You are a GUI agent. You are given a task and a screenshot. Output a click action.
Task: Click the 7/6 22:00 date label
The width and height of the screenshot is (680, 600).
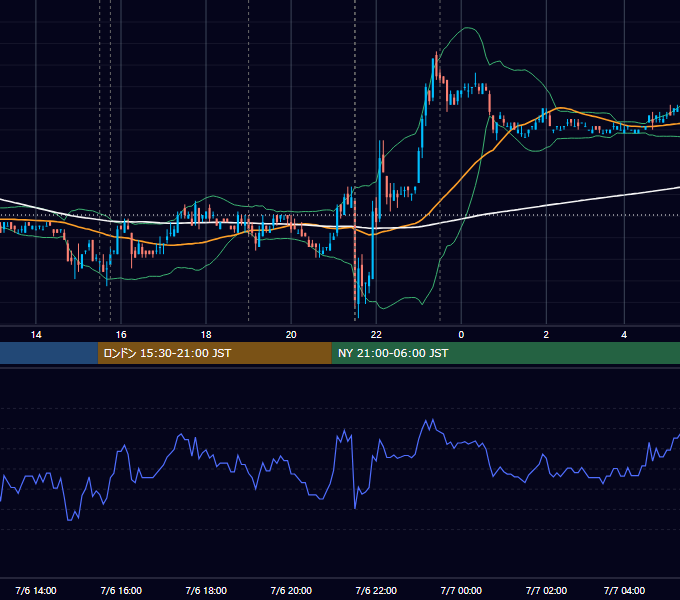click(x=376, y=590)
